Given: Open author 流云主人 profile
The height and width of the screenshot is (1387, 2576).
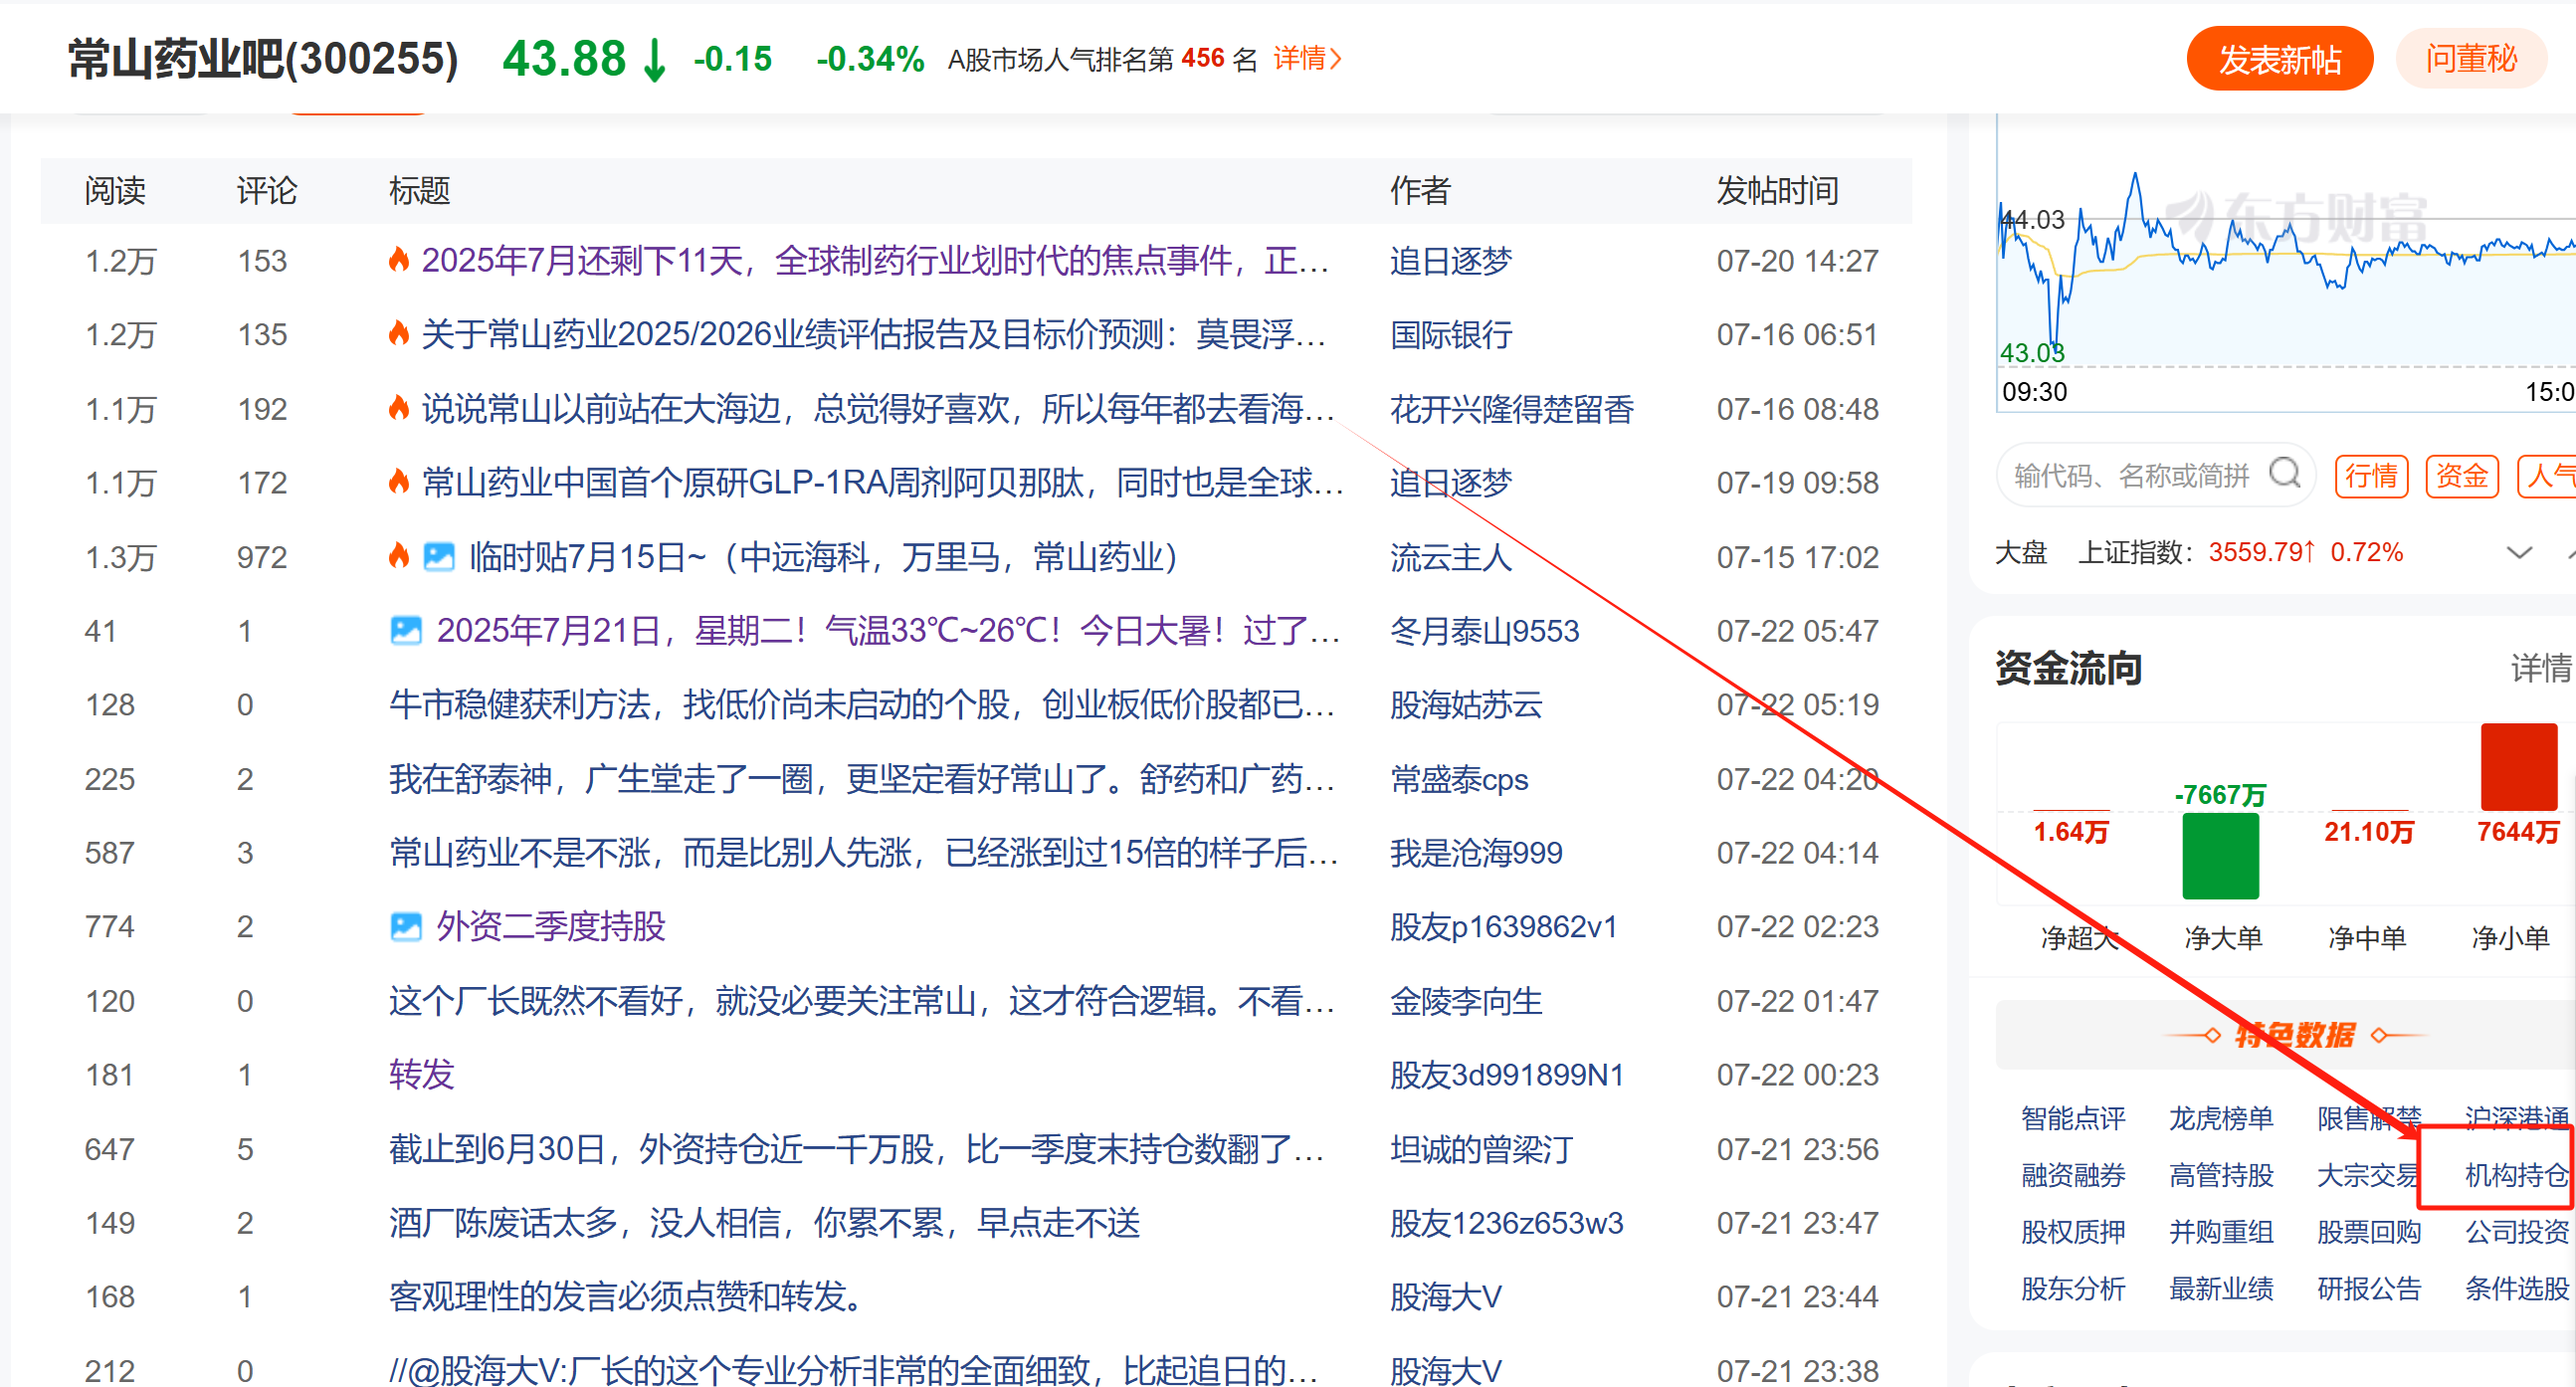Looking at the screenshot, I should 1450,556.
